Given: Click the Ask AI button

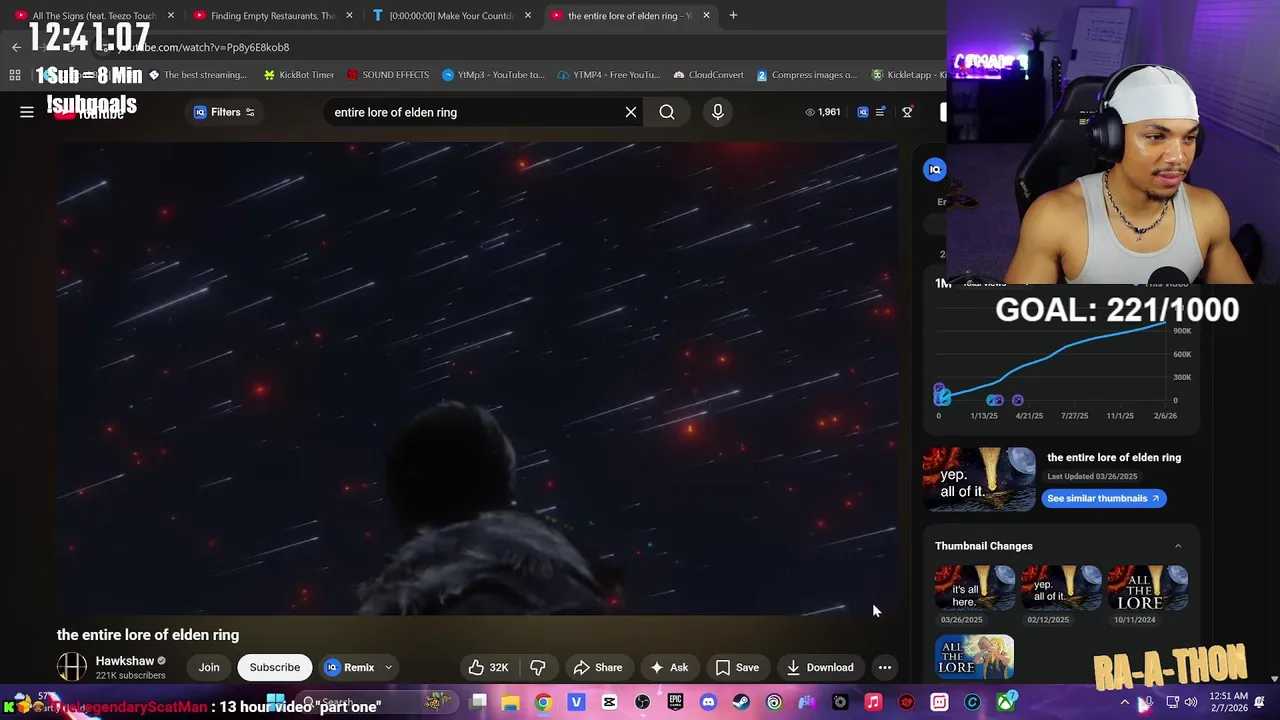Looking at the screenshot, I should click(669, 667).
